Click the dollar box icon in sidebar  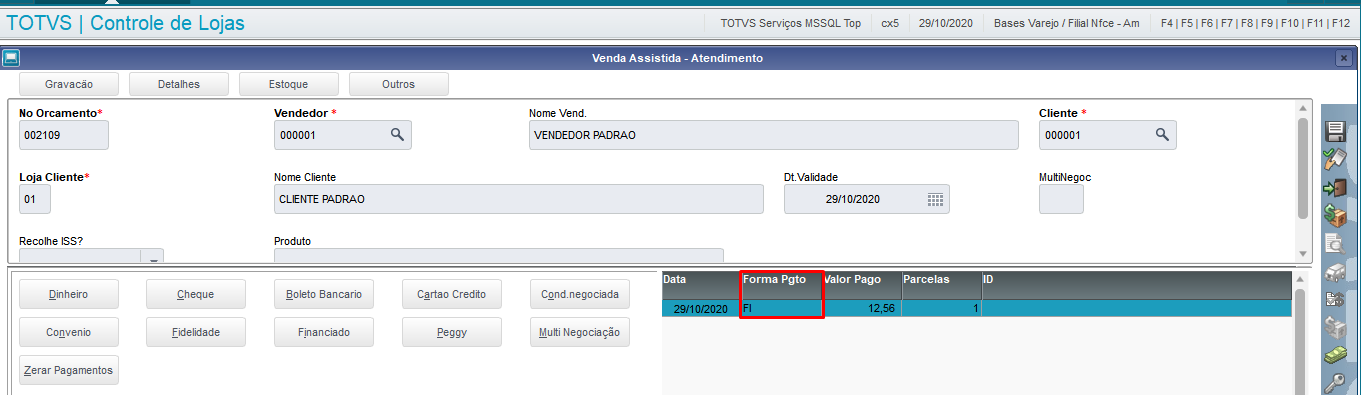(x=1334, y=214)
